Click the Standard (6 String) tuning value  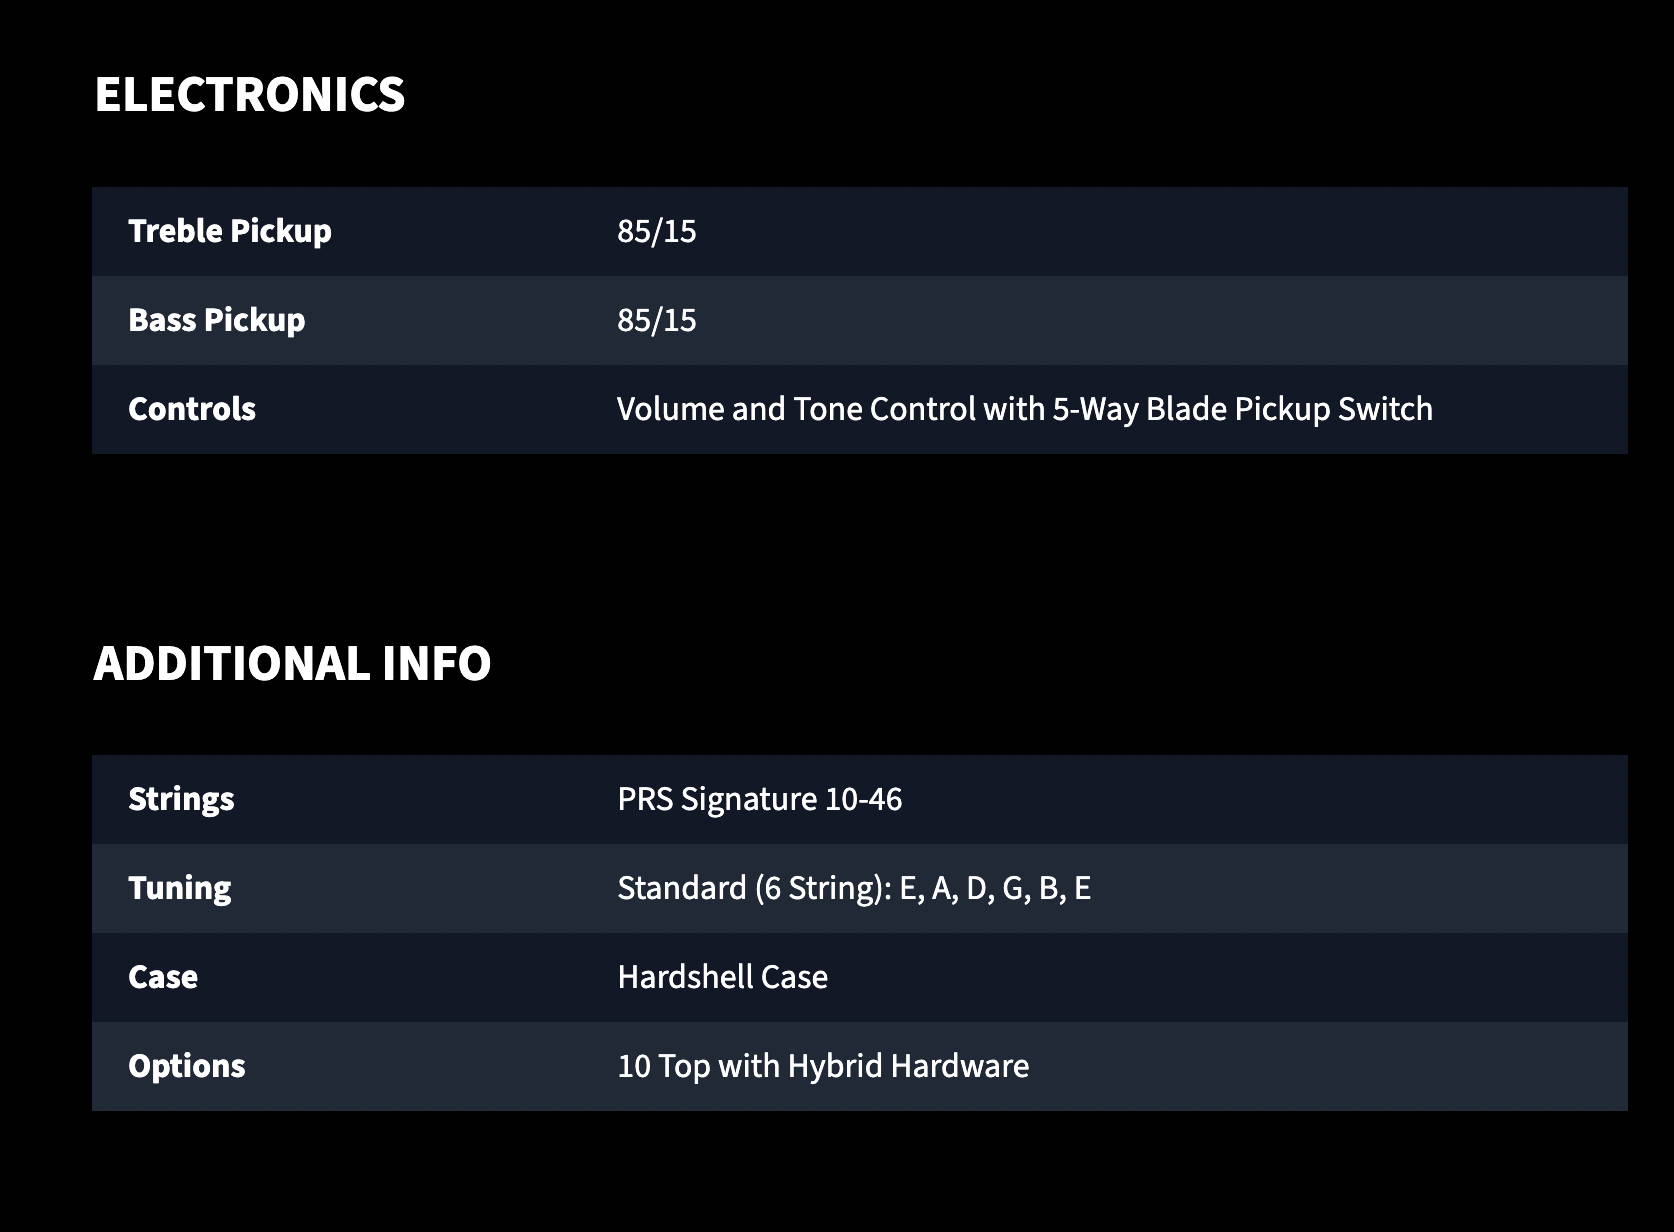click(x=854, y=888)
